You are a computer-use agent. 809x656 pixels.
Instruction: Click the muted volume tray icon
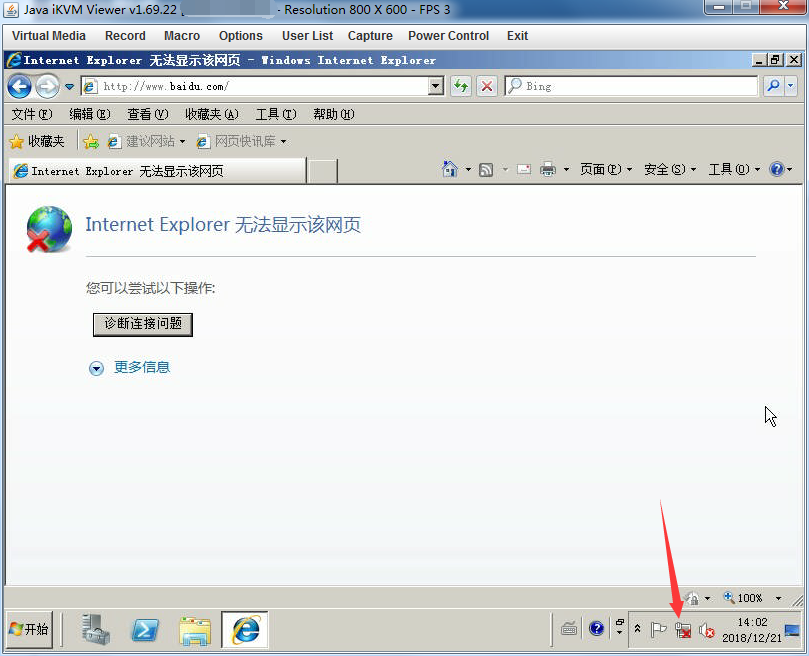click(707, 630)
